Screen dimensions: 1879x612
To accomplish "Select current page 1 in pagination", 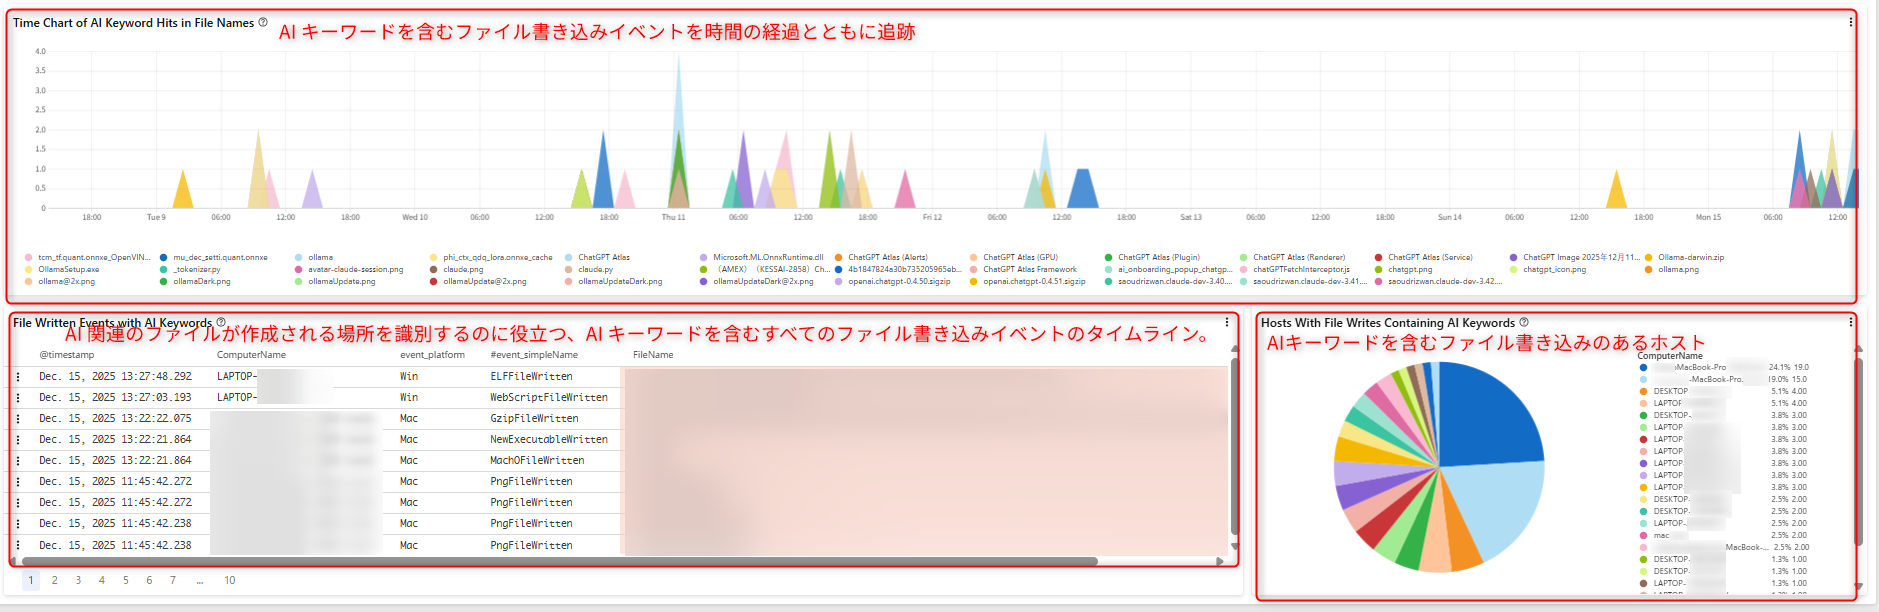I will click(31, 580).
